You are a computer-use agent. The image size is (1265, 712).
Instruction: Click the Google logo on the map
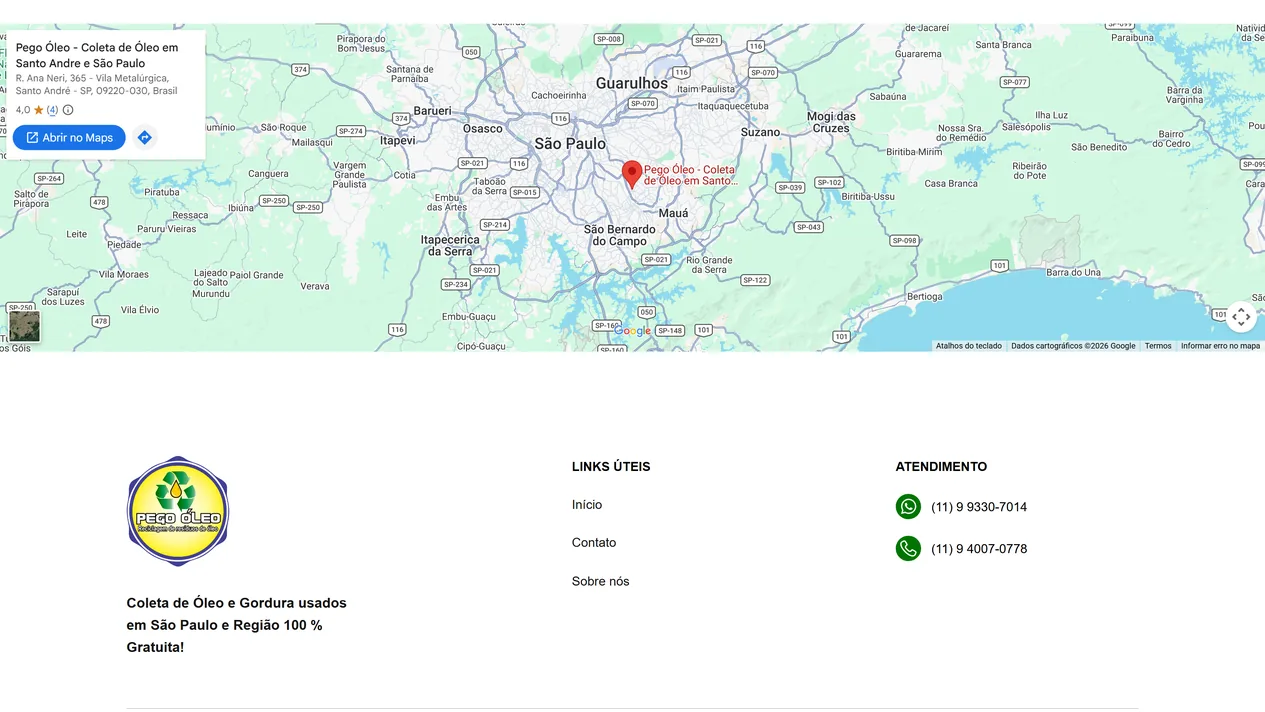[x=632, y=331]
